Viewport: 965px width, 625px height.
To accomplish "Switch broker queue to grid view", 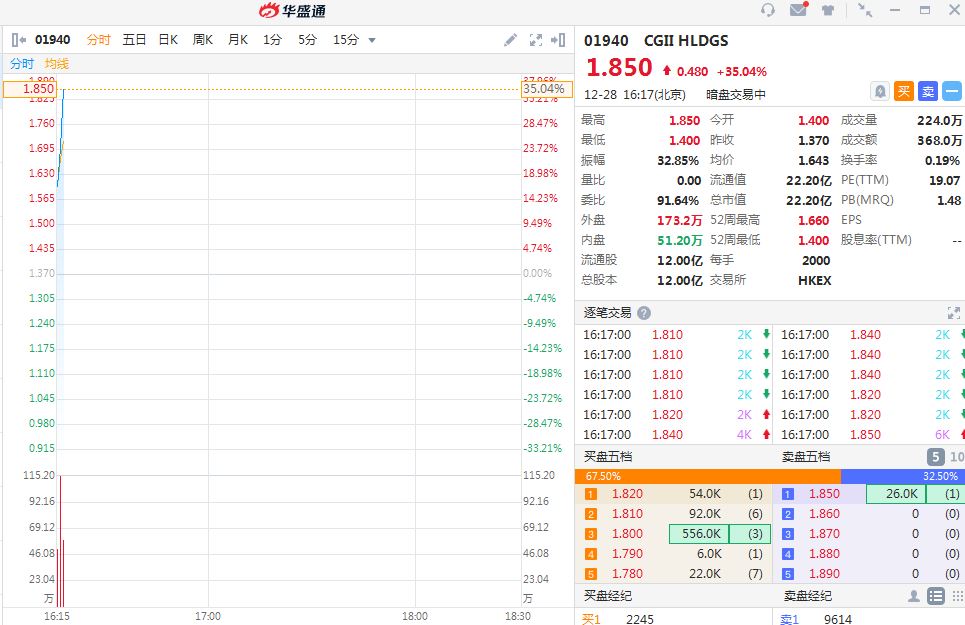I will click(955, 596).
